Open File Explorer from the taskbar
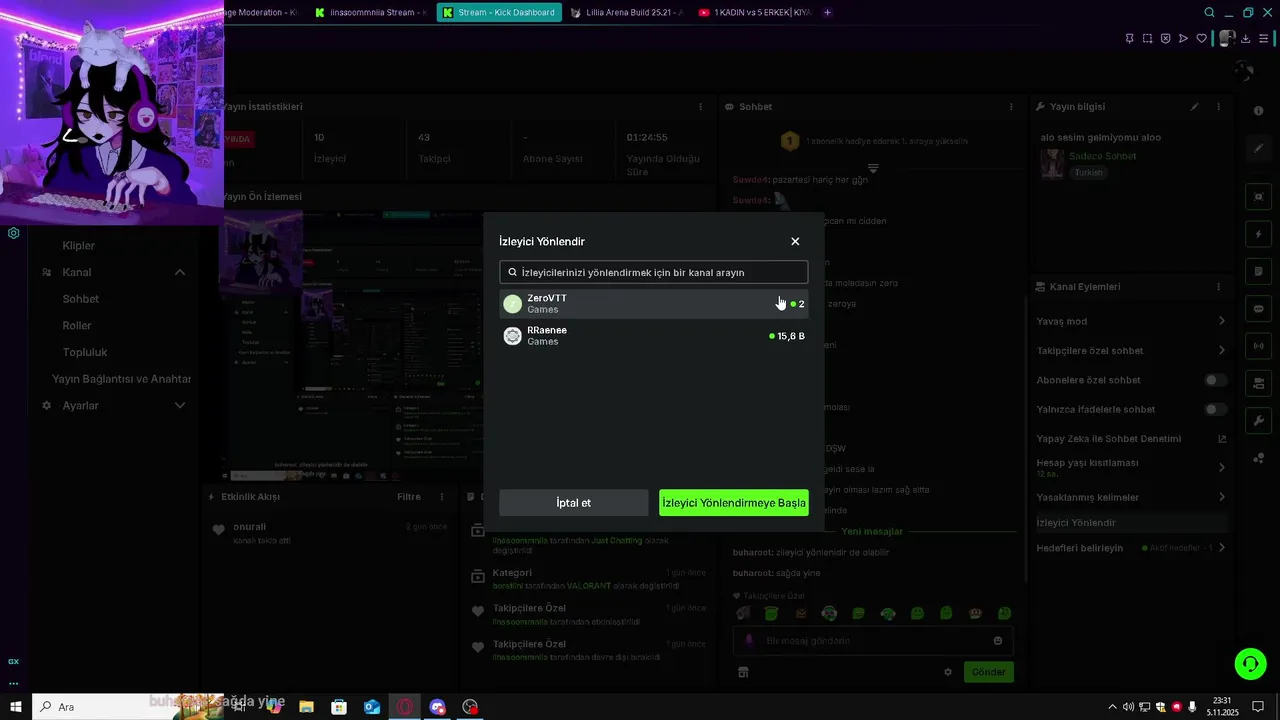This screenshot has width=1280, height=720. coord(306,707)
